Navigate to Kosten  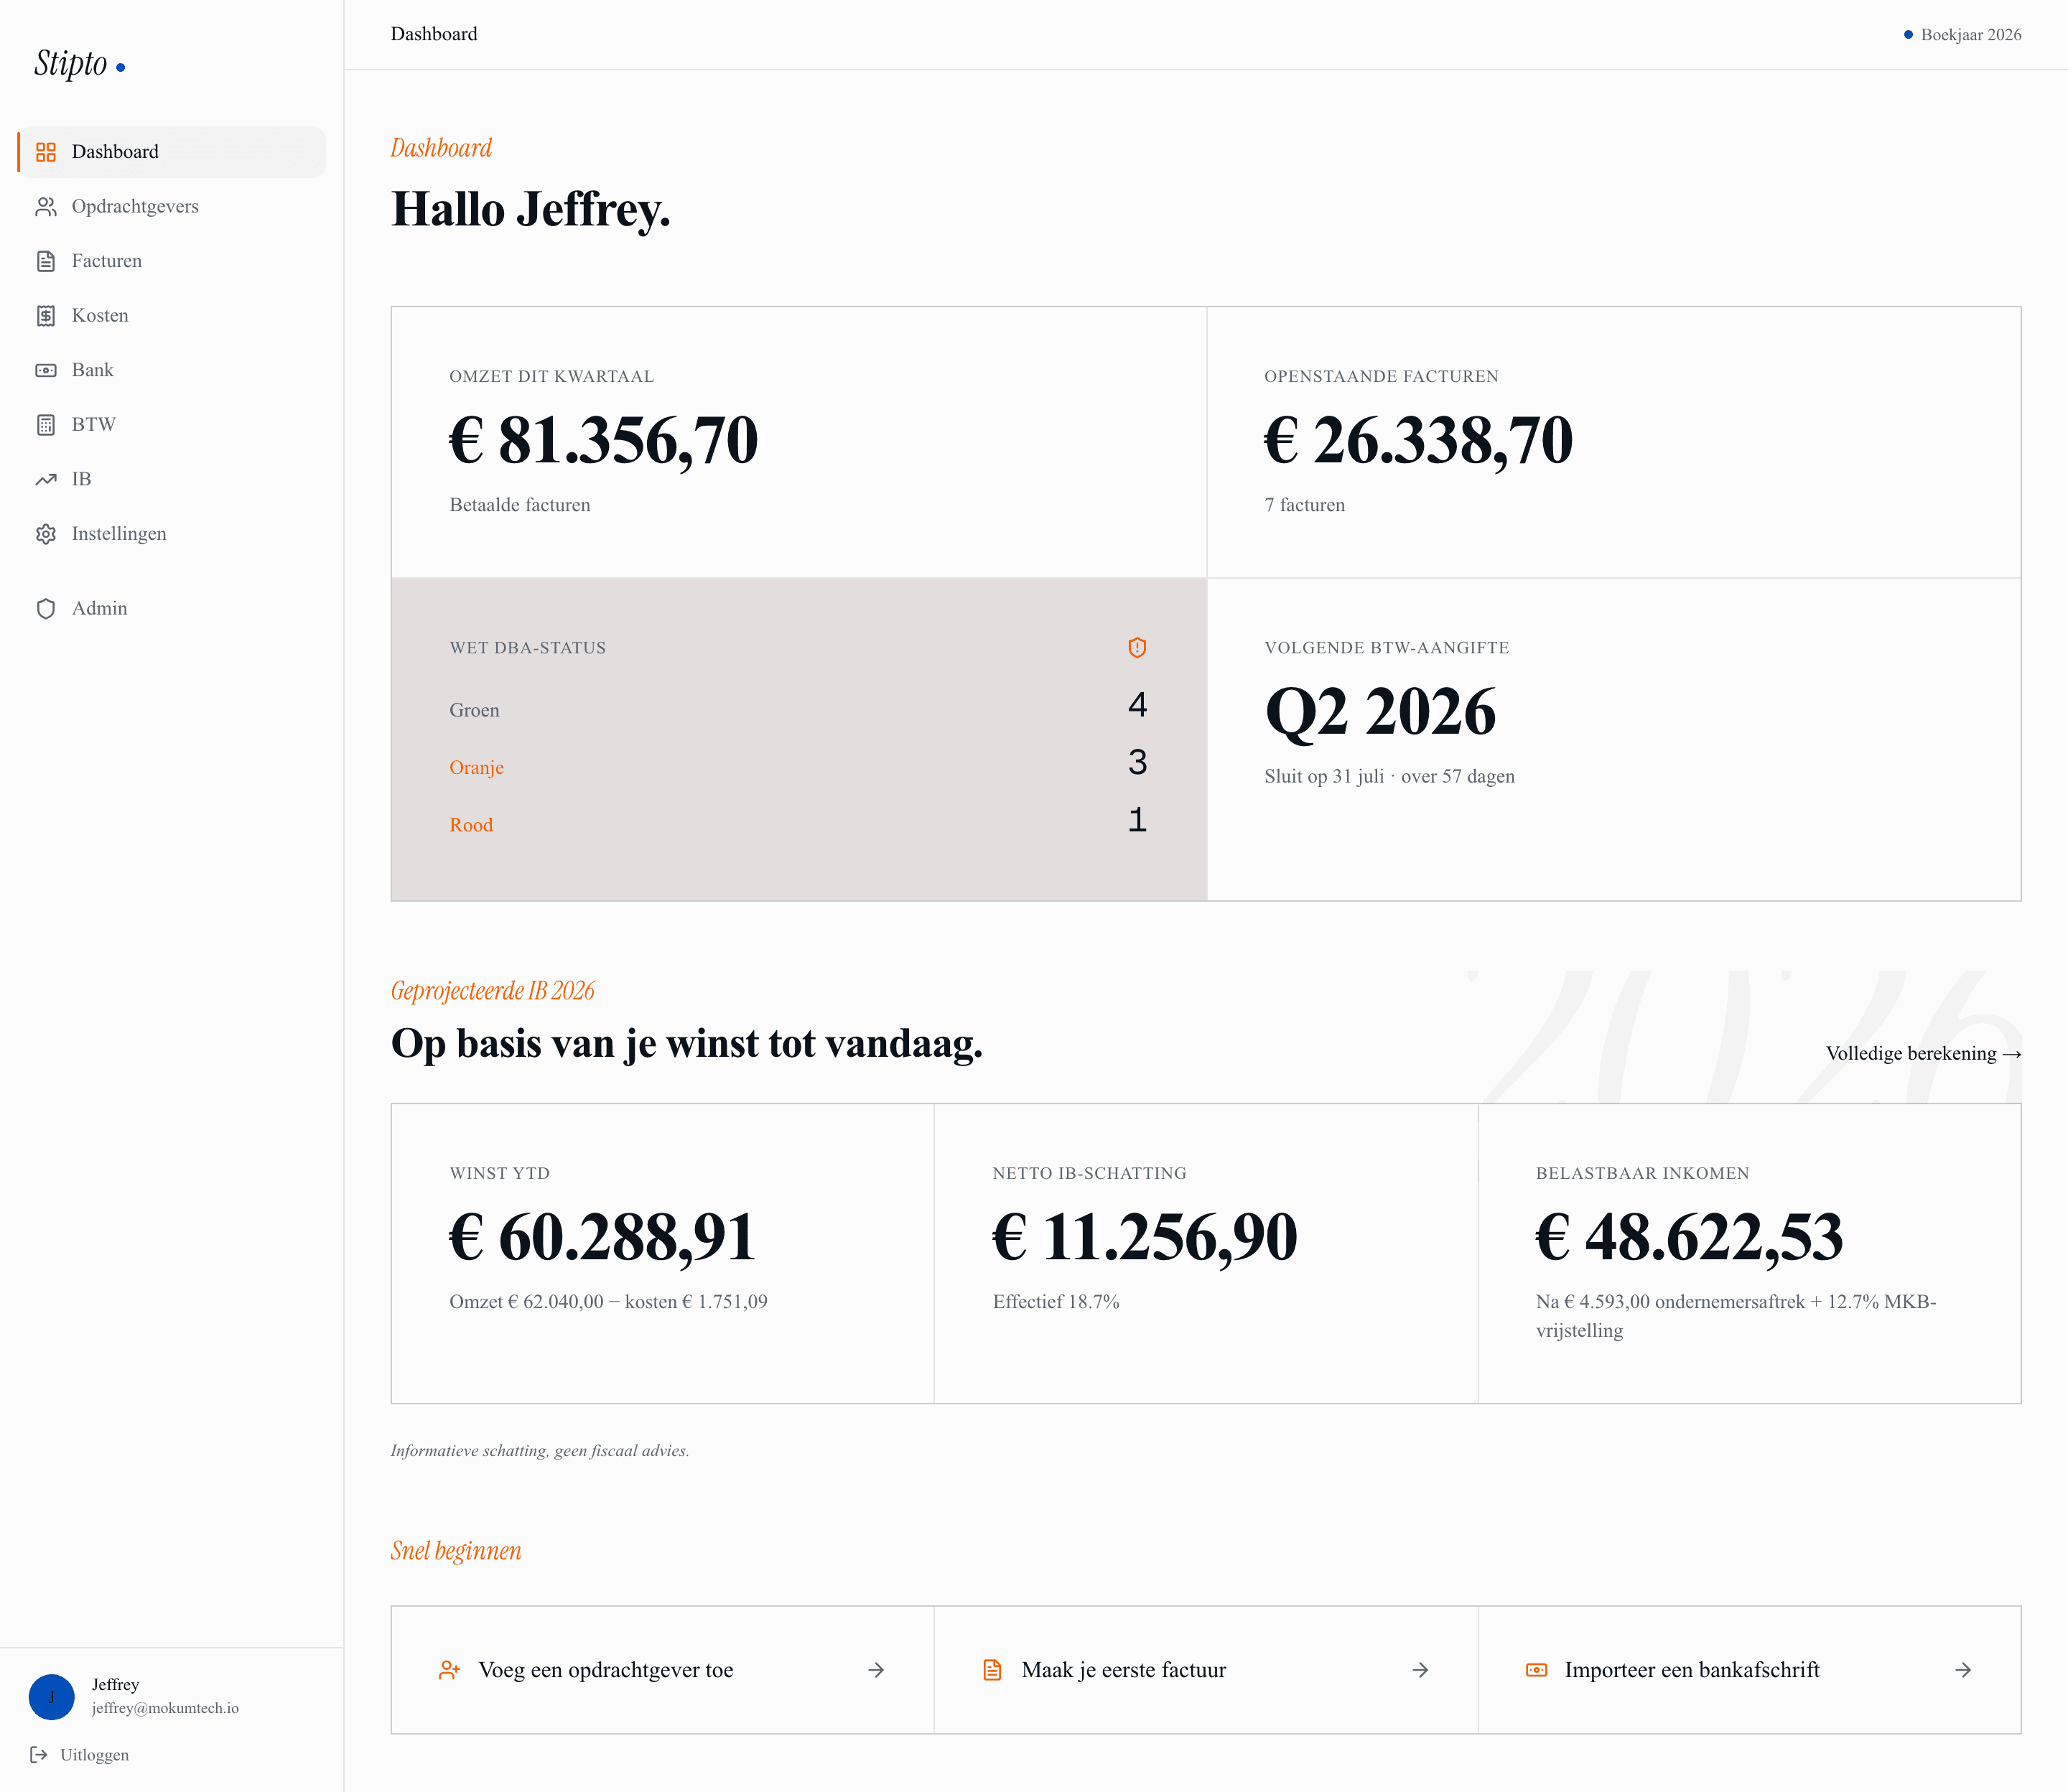pyautogui.click(x=172, y=316)
